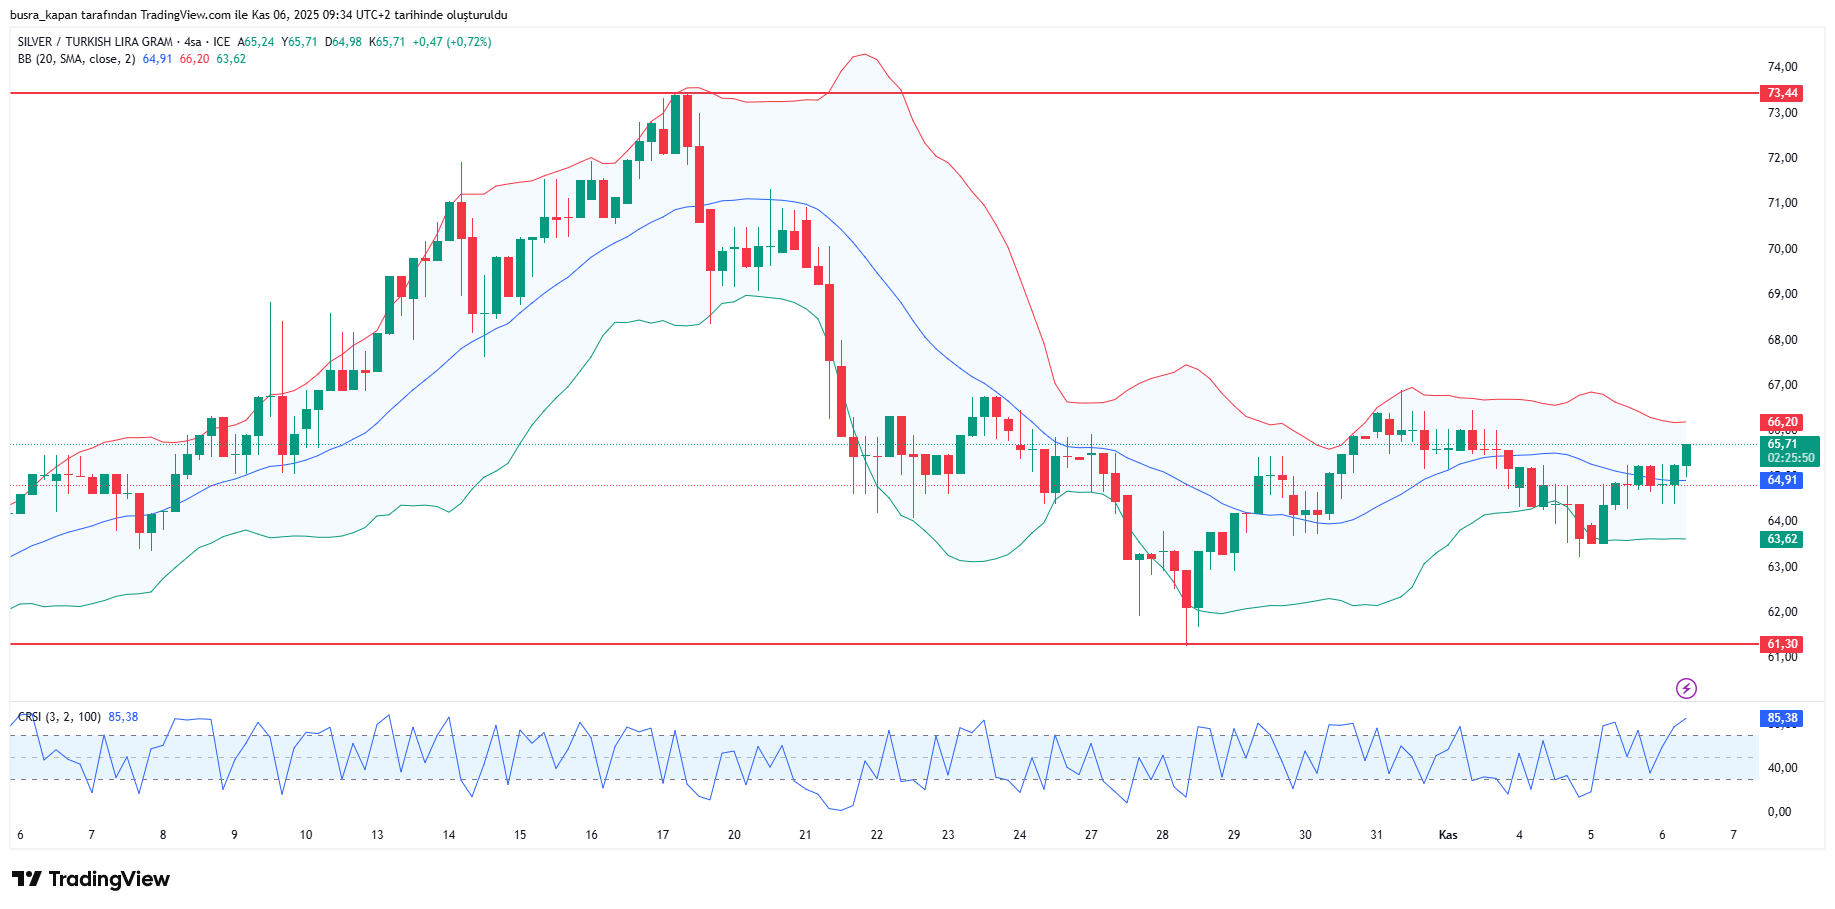Click the SILVER / TURKISH LIRA GRAM title
The height and width of the screenshot is (909, 1835).
coord(95,42)
